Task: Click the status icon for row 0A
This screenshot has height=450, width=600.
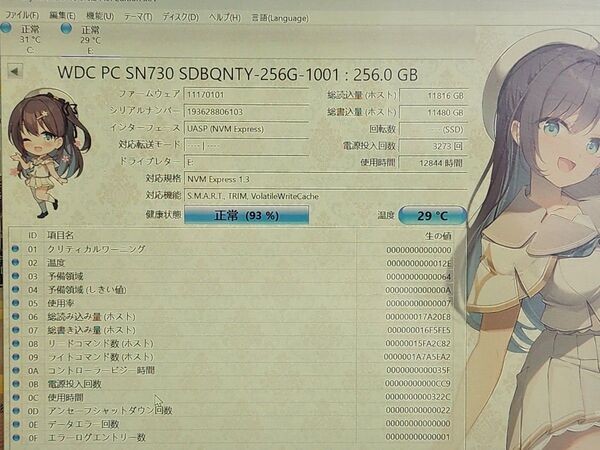Action: point(15,370)
